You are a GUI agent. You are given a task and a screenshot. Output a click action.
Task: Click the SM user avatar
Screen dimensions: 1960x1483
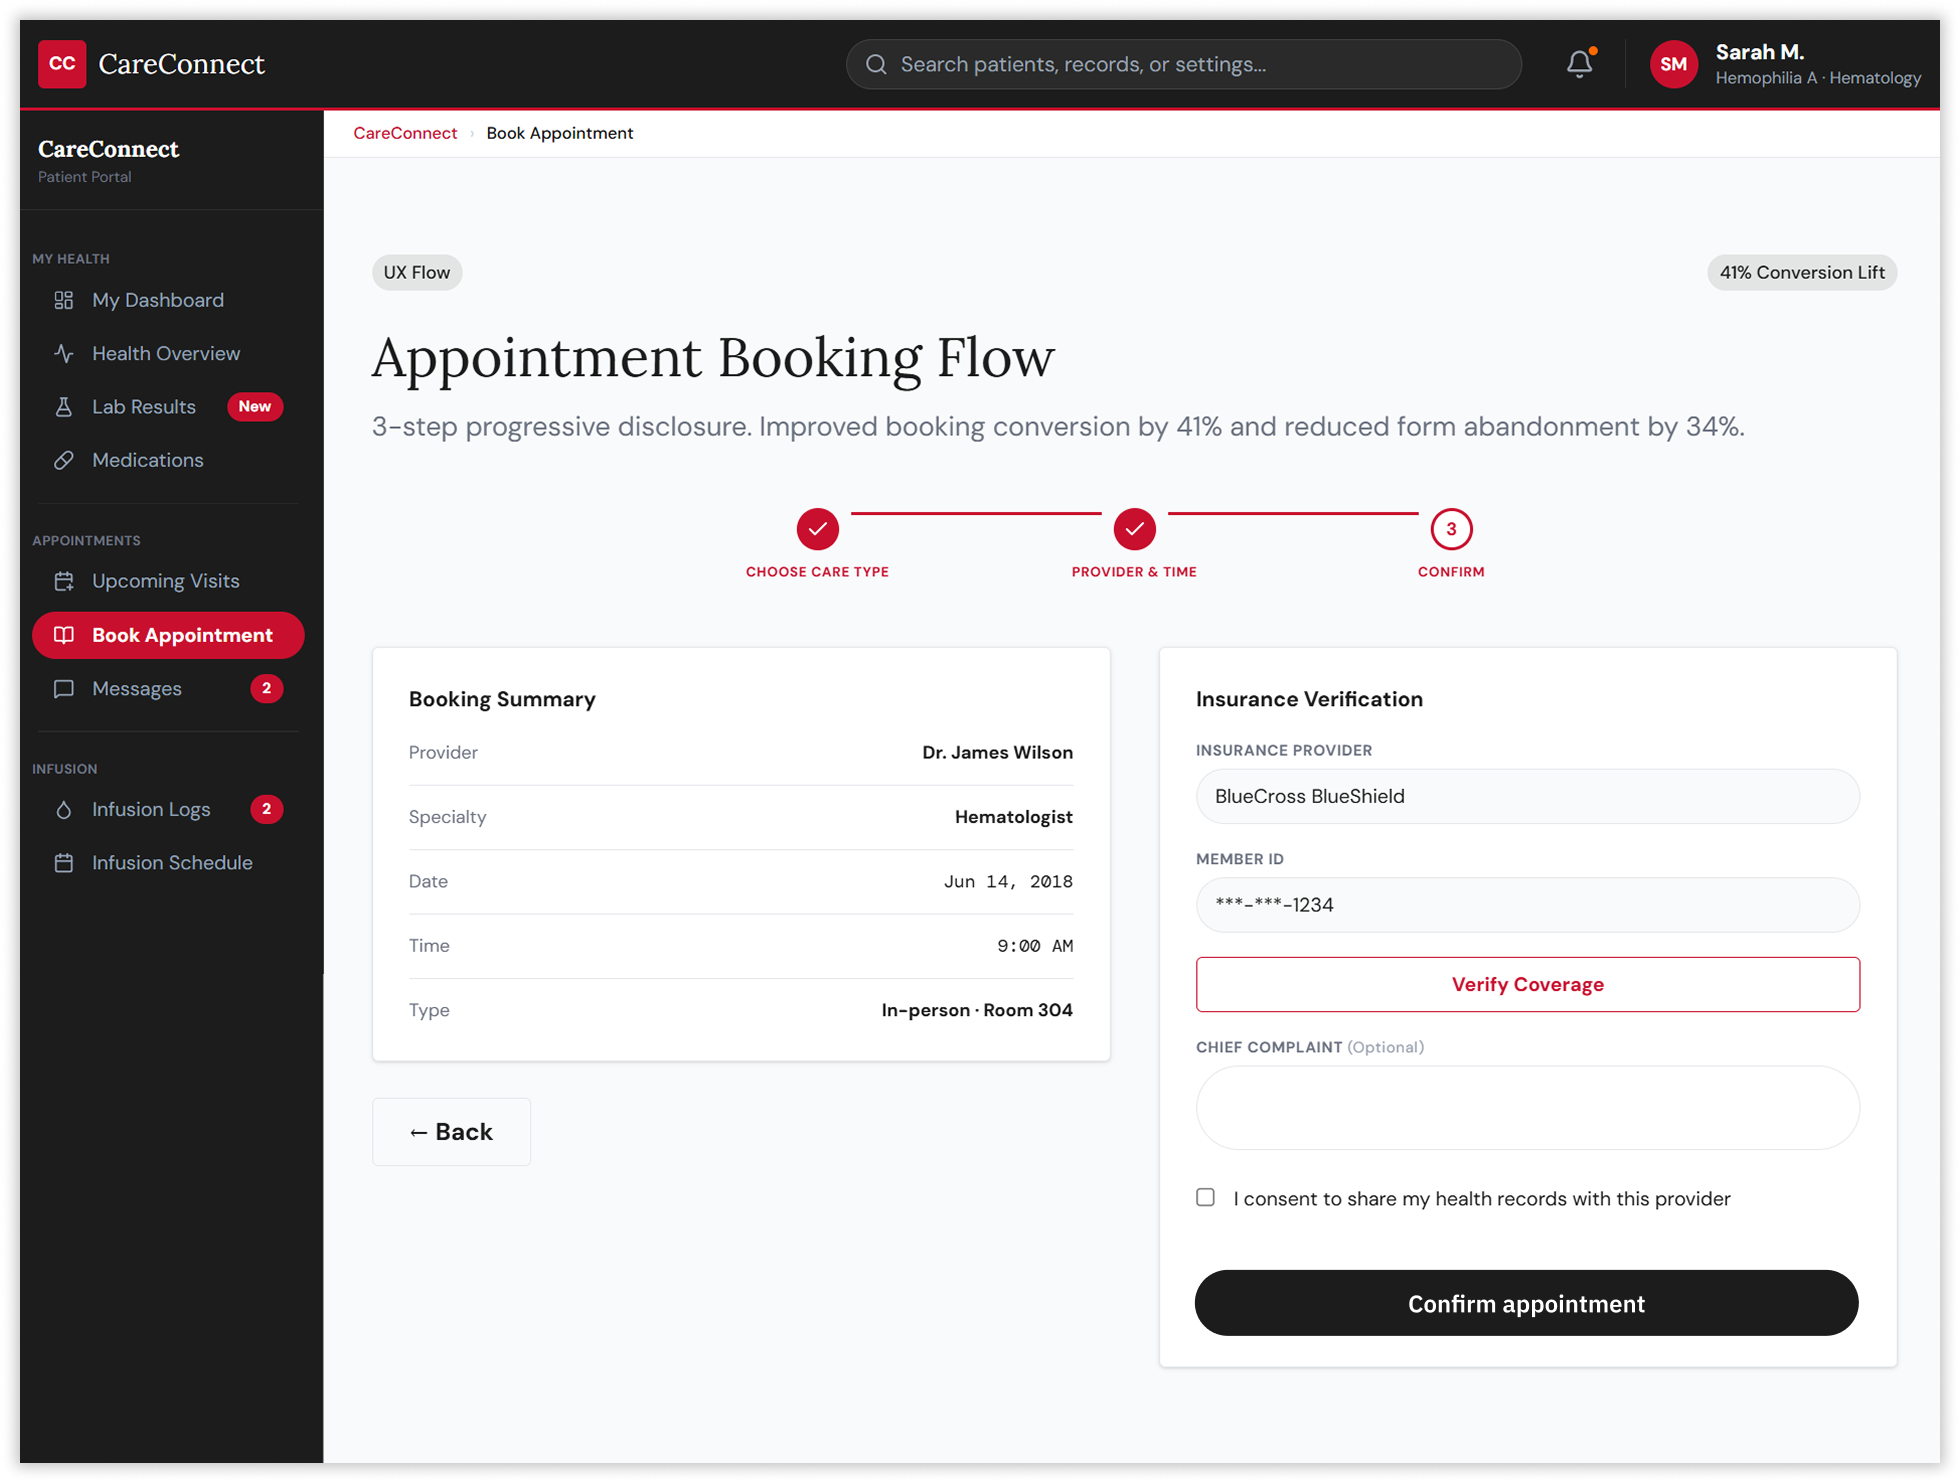tap(1673, 64)
